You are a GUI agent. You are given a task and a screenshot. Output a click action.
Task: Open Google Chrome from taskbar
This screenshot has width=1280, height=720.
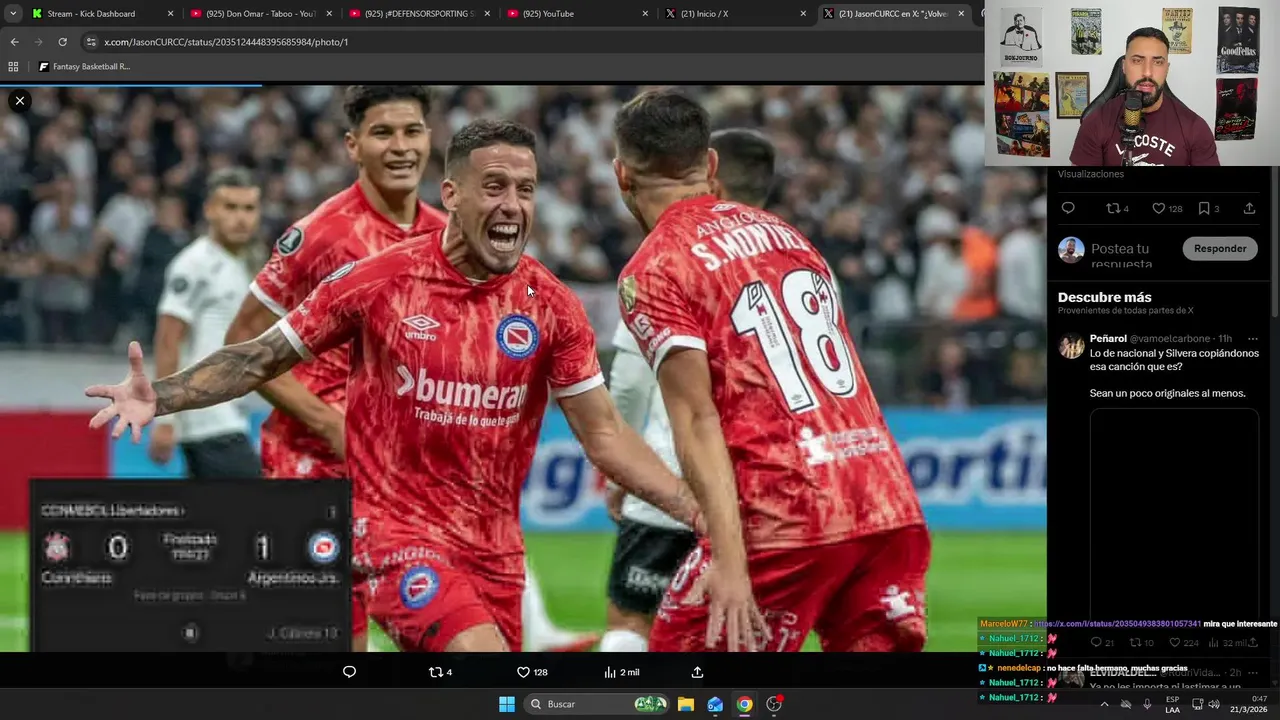(x=745, y=704)
